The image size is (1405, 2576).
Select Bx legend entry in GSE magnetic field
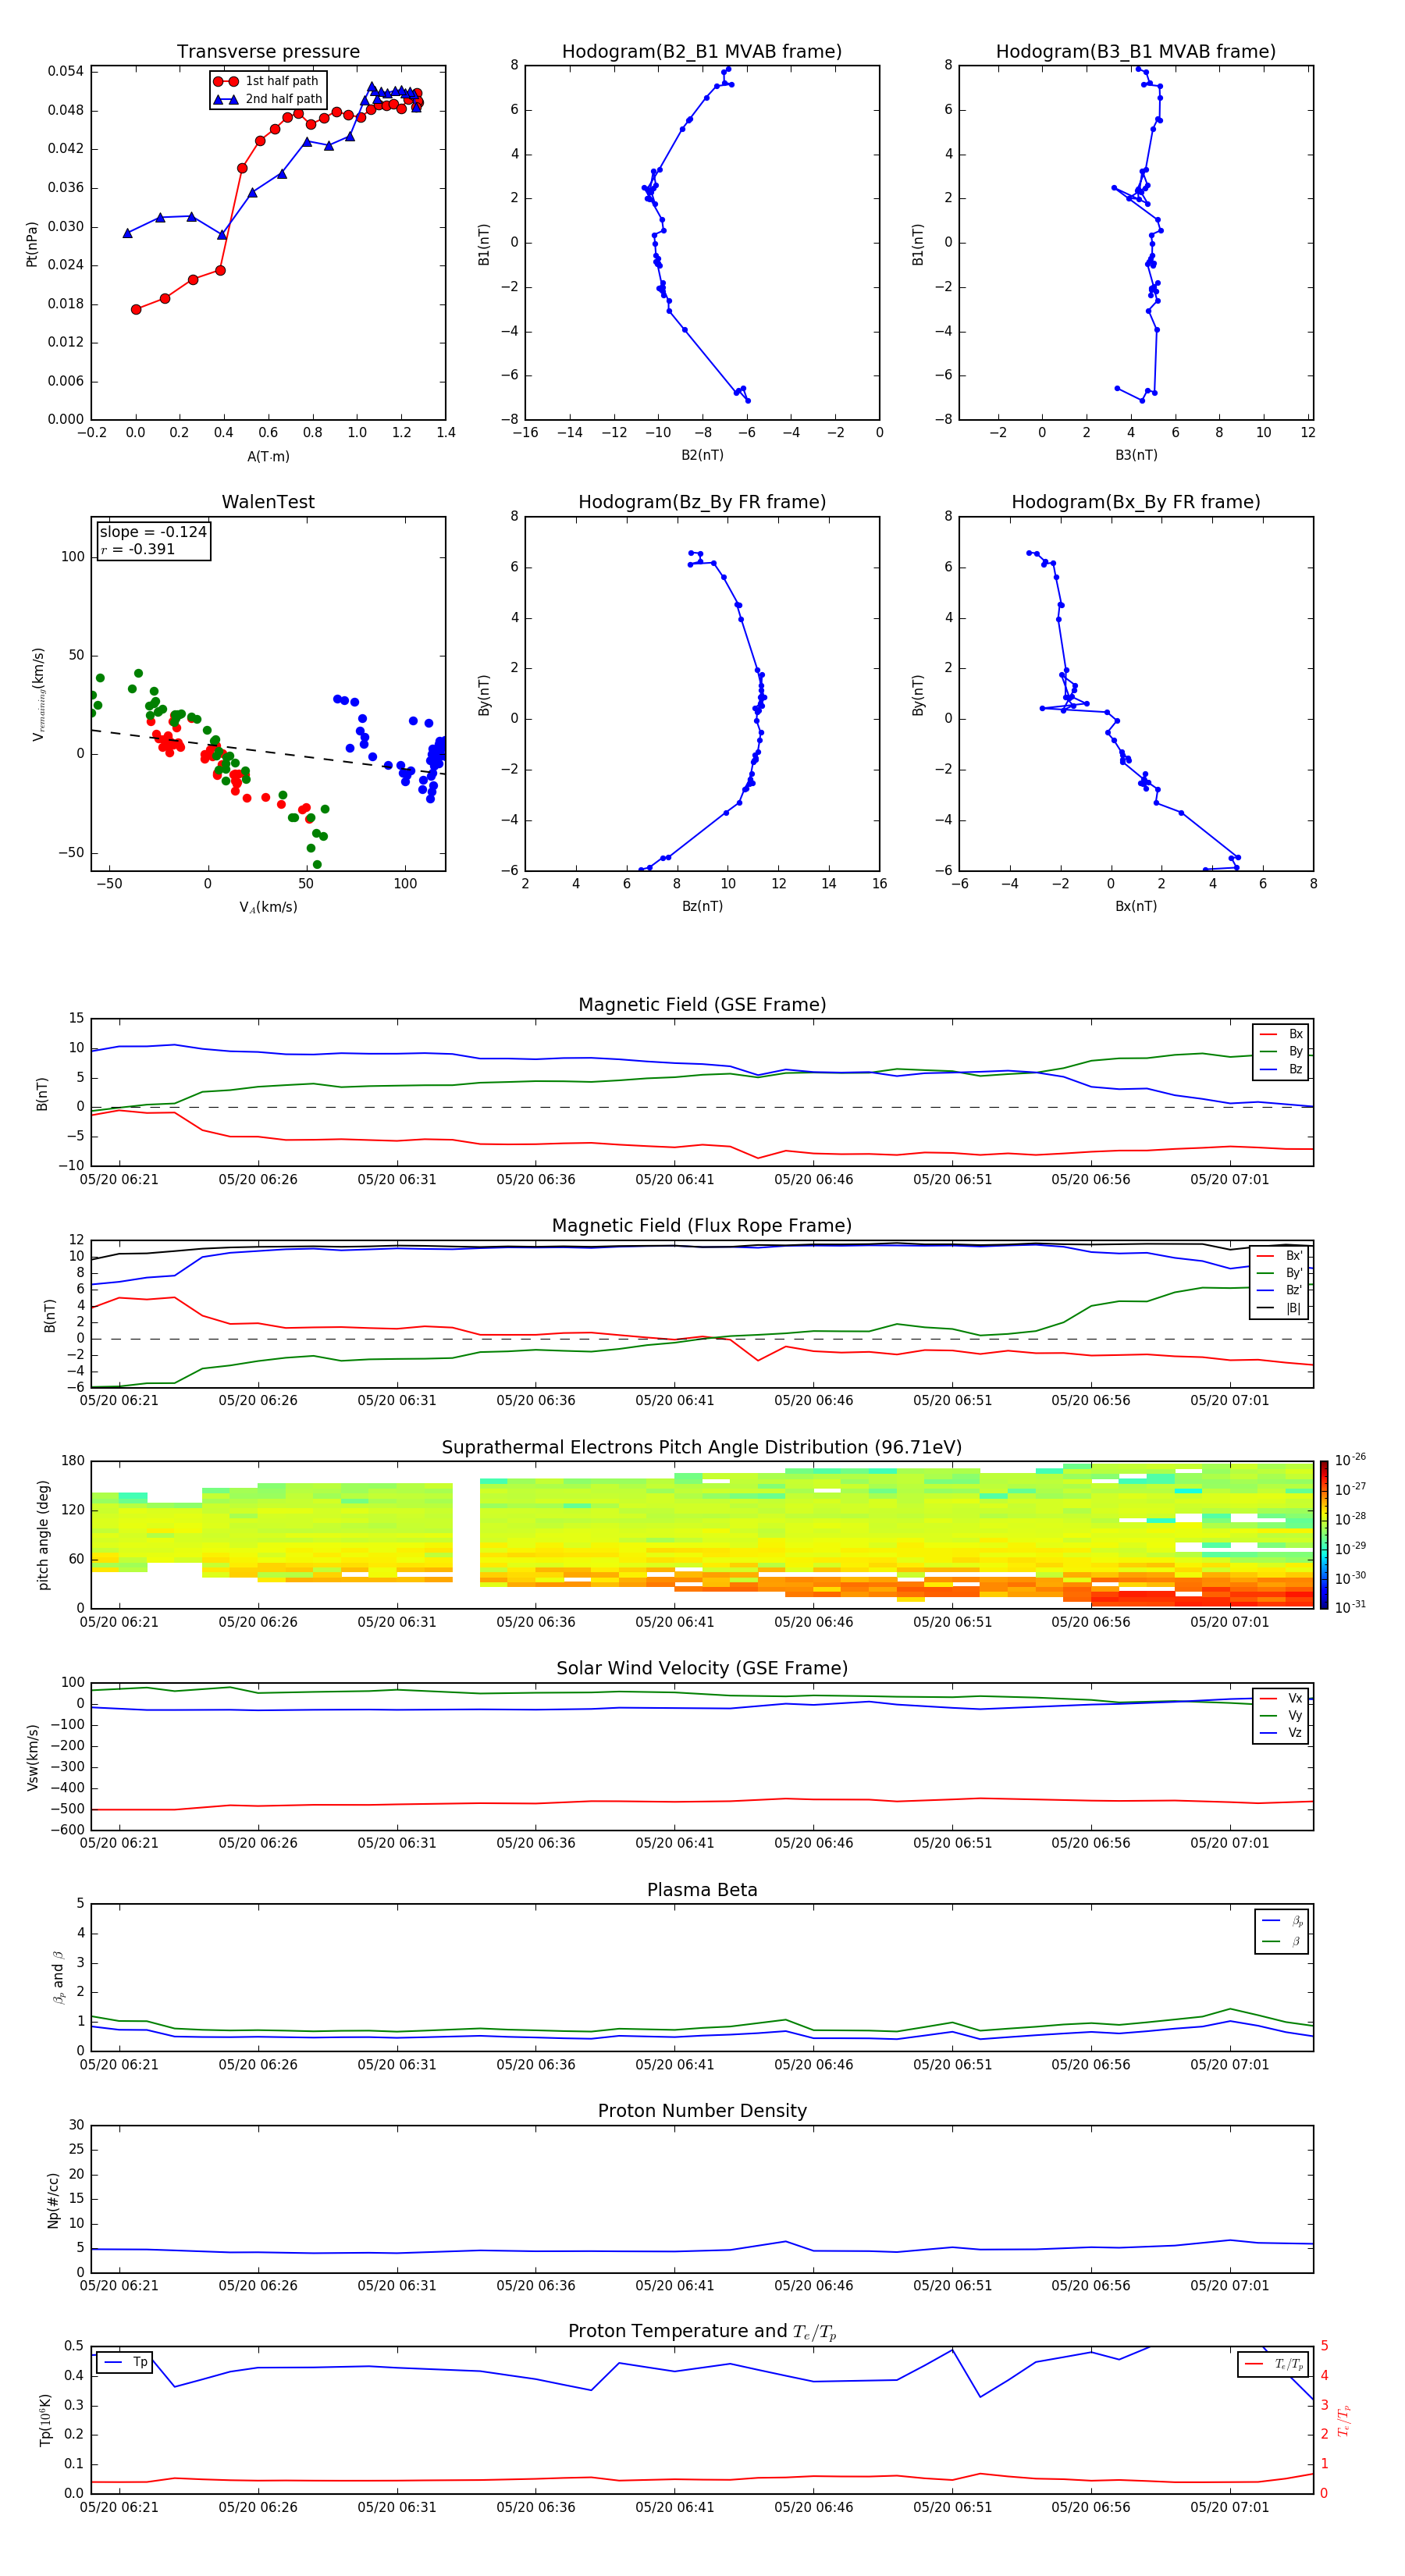(1281, 1034)
